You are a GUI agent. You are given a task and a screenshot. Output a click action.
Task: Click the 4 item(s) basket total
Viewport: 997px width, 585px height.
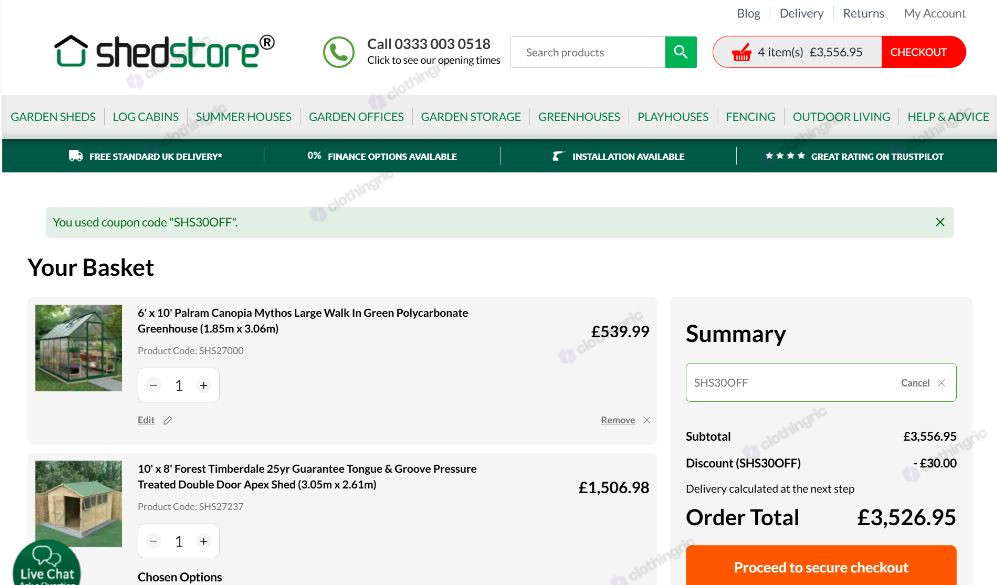(809, 52)
